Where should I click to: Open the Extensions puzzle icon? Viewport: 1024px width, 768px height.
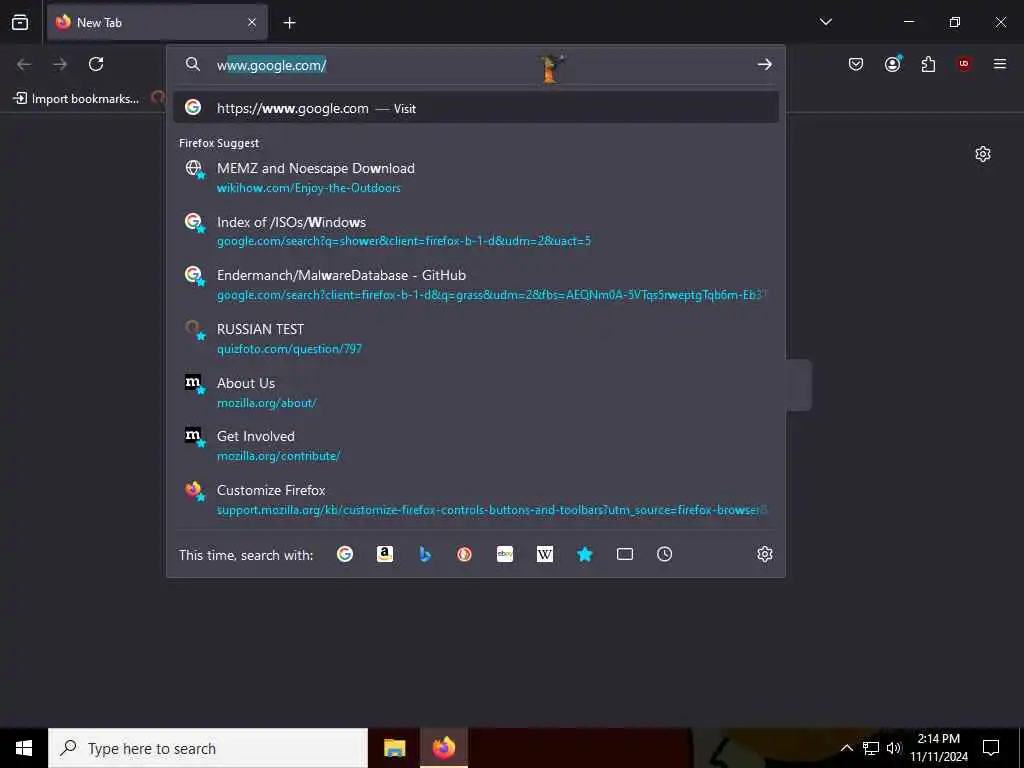[928, 64]
